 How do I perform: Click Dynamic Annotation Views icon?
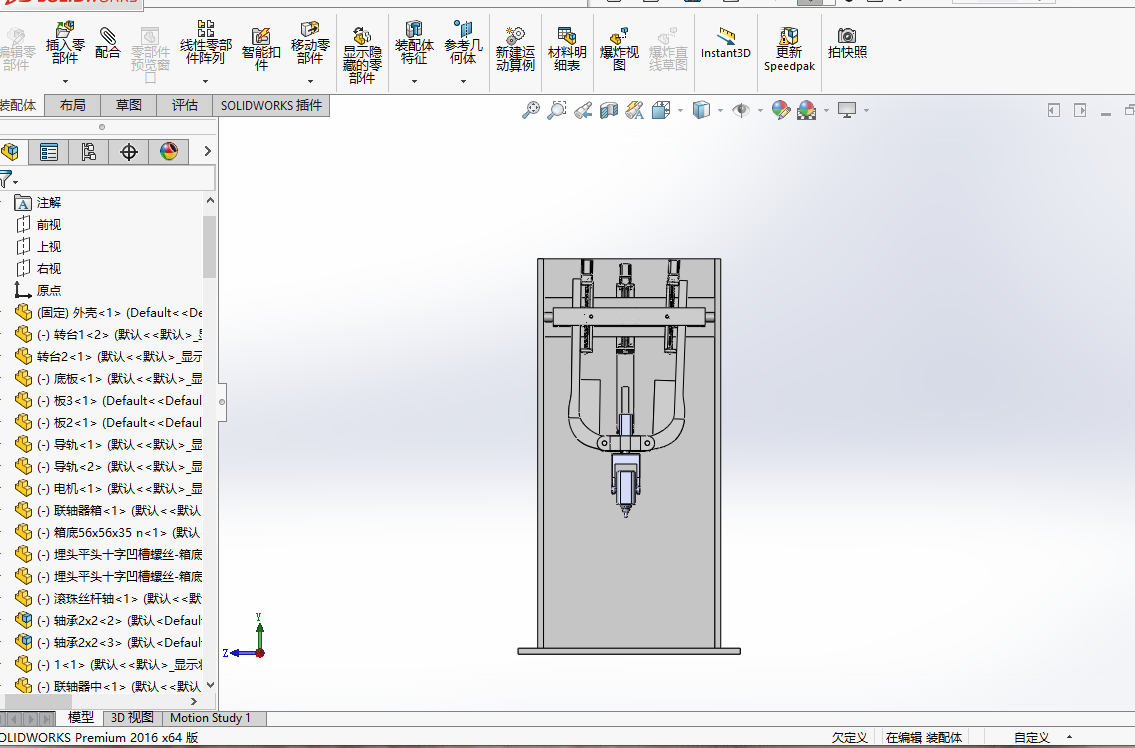[x=635, y=110]
